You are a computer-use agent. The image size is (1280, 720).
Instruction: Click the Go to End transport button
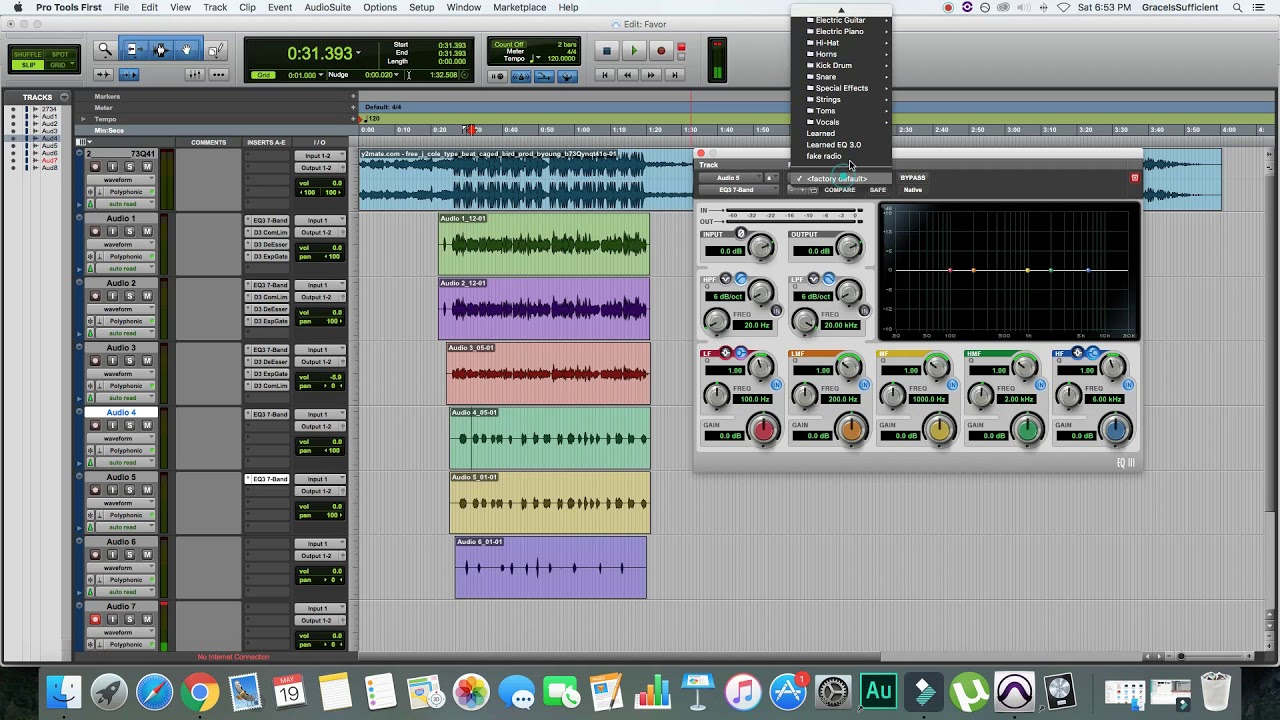(675, 75)
